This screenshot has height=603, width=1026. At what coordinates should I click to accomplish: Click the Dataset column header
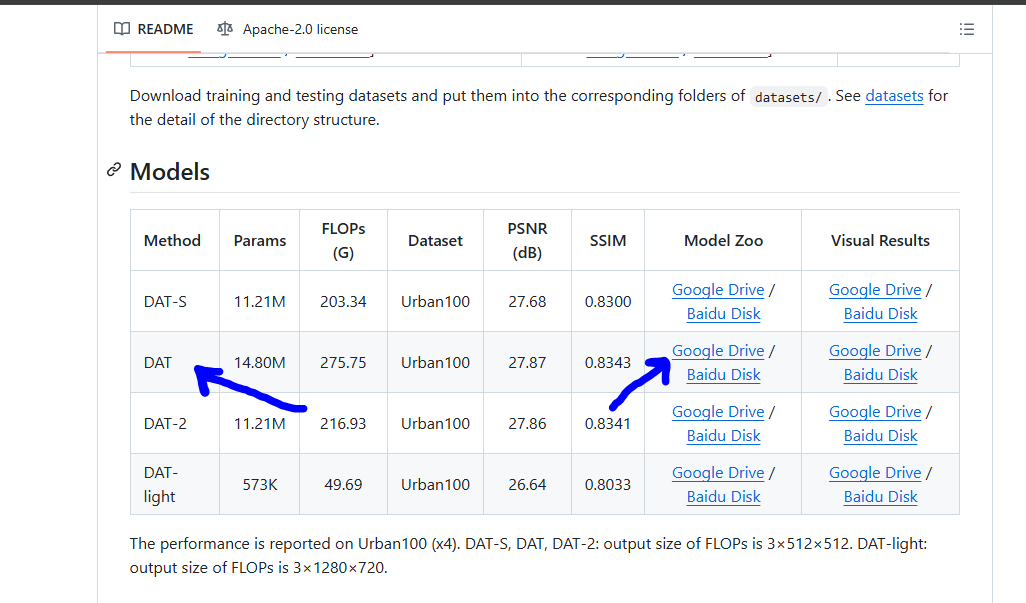click(x=435, y=241)
